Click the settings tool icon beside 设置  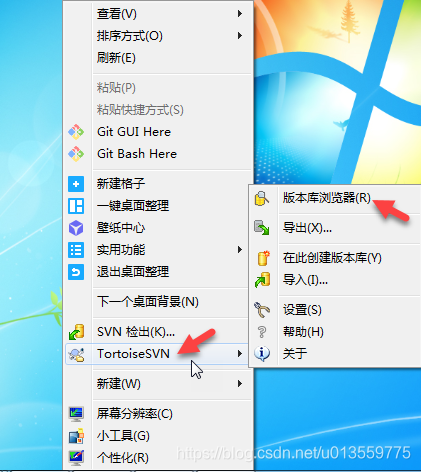coord(262,310)
